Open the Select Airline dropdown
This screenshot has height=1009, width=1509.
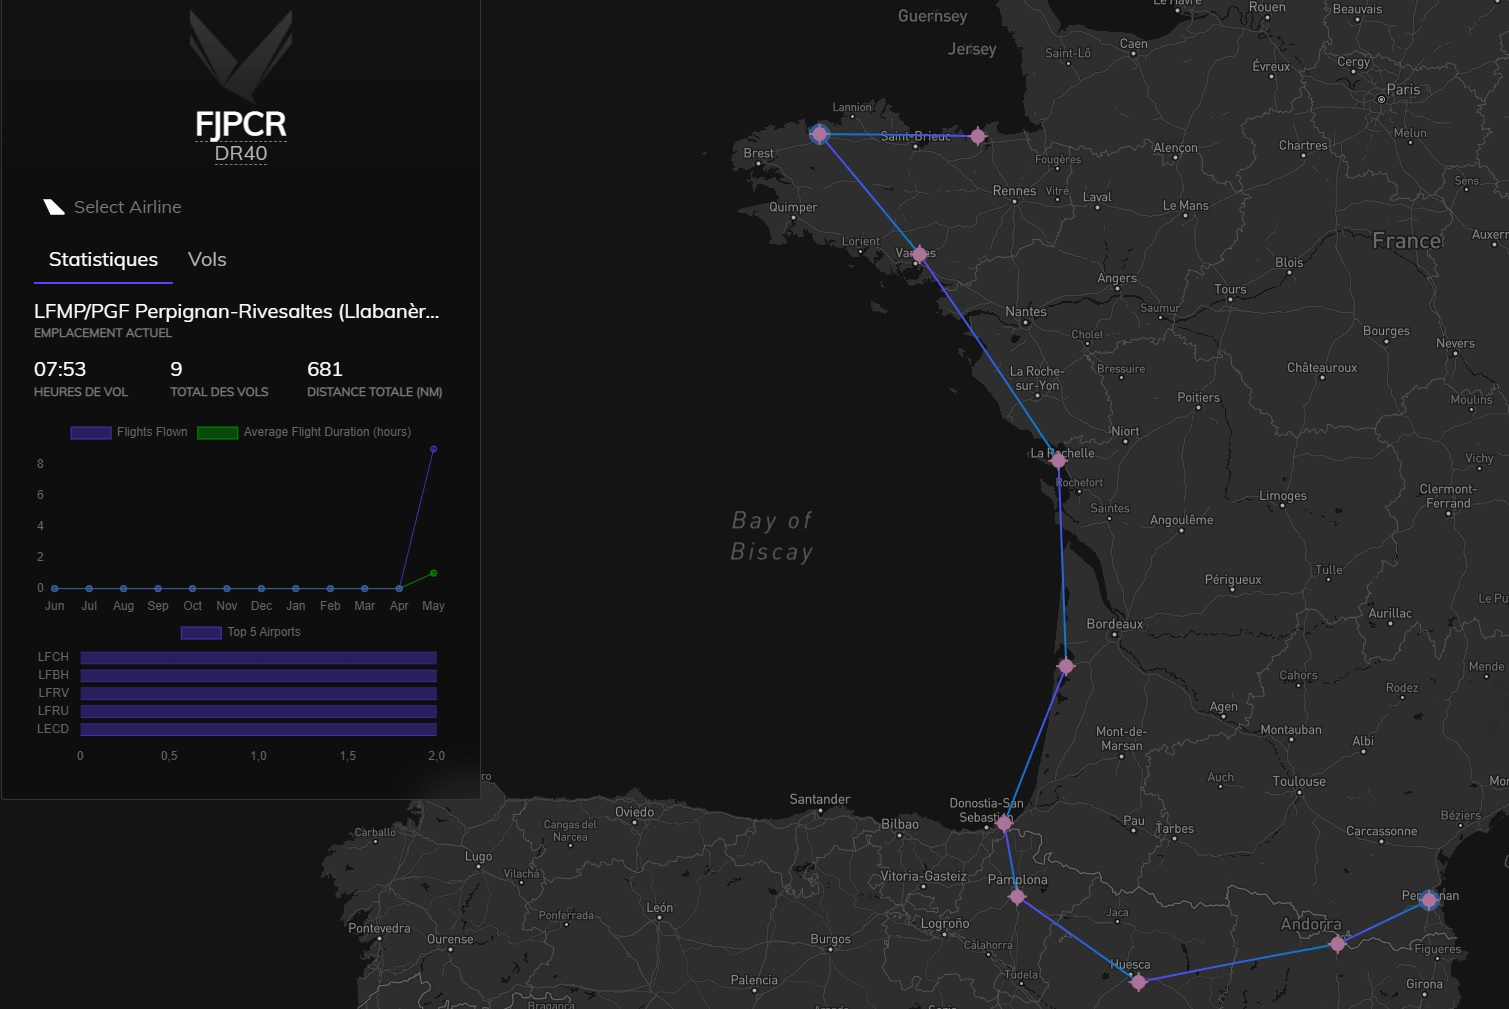point(127,207)
